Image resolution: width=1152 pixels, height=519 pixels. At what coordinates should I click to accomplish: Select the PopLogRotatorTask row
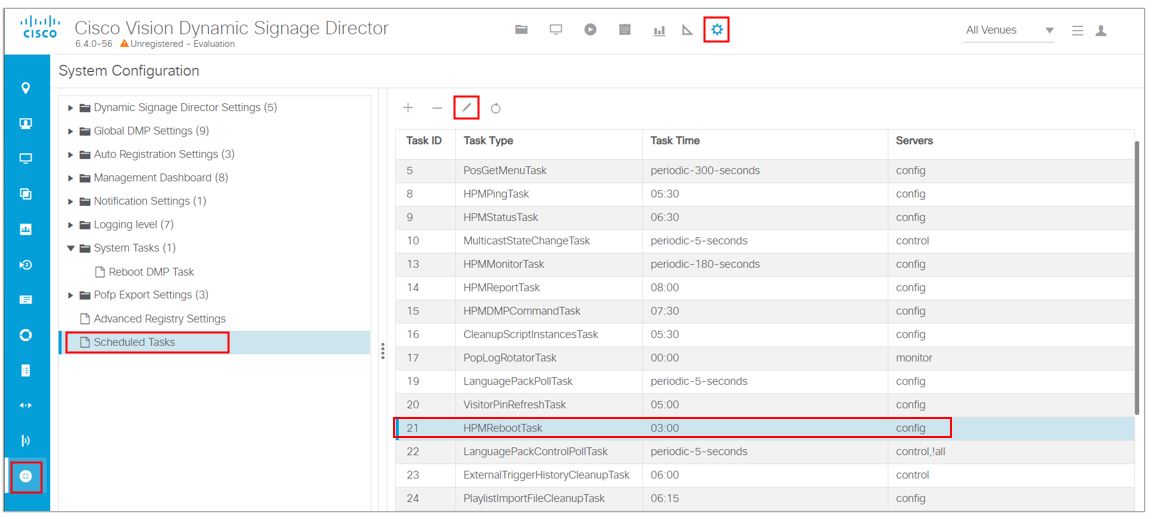(x=764, y=358)
